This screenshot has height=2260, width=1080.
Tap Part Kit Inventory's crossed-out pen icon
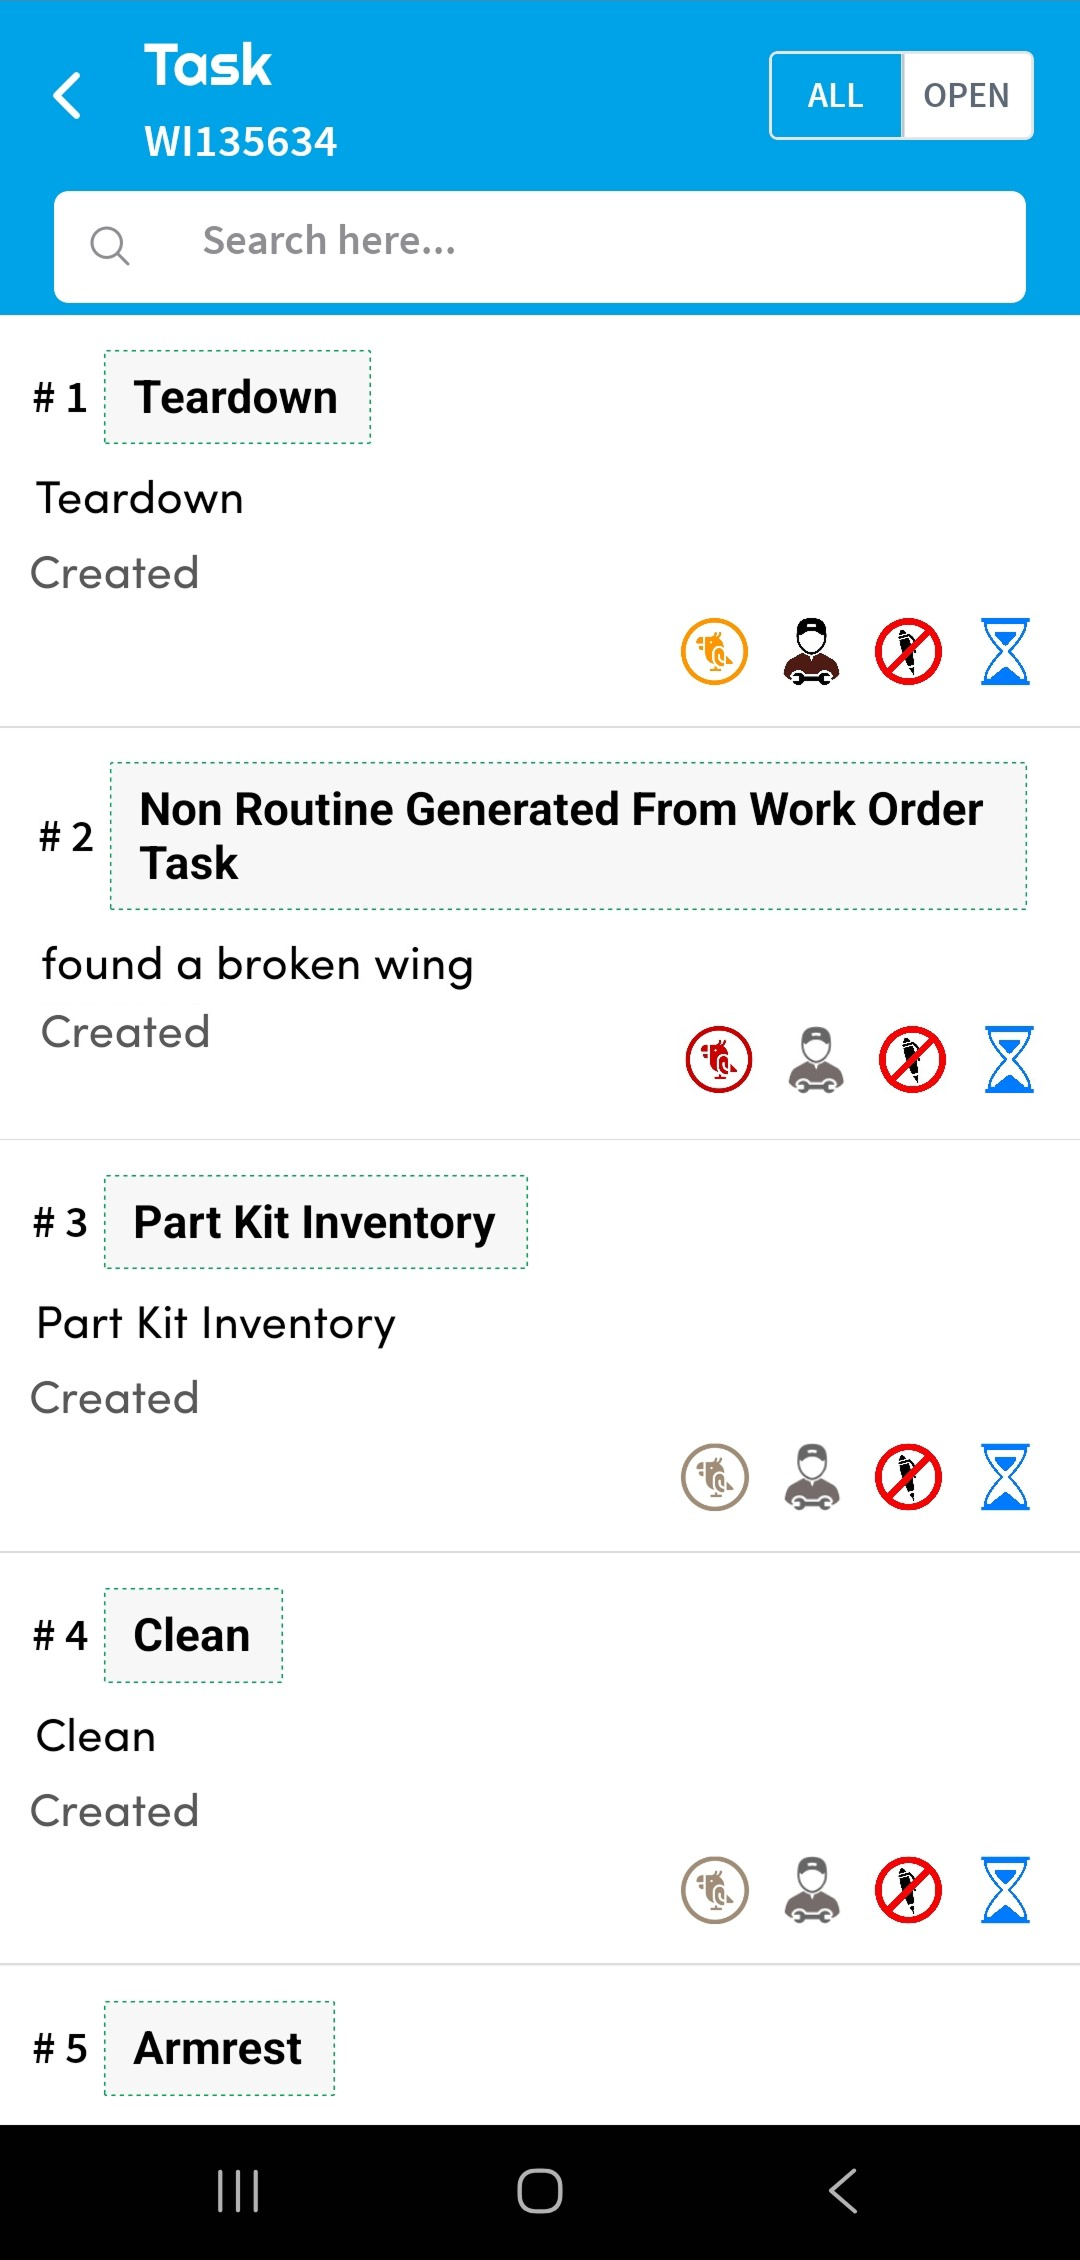(908, 1477)
